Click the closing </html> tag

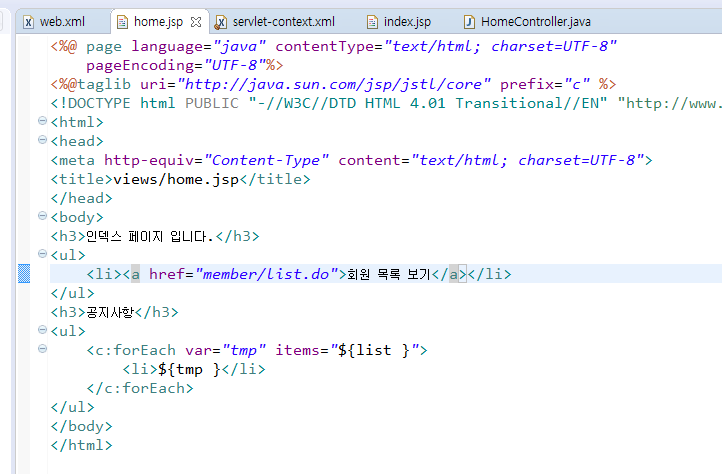click(x=82, y=445)
